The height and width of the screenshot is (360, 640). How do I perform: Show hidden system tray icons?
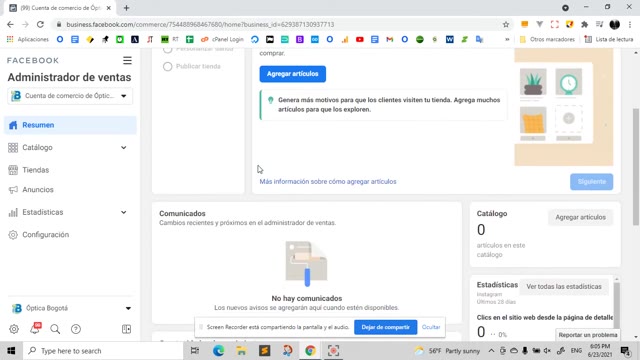pyautogui.click(x=491, y=351)
